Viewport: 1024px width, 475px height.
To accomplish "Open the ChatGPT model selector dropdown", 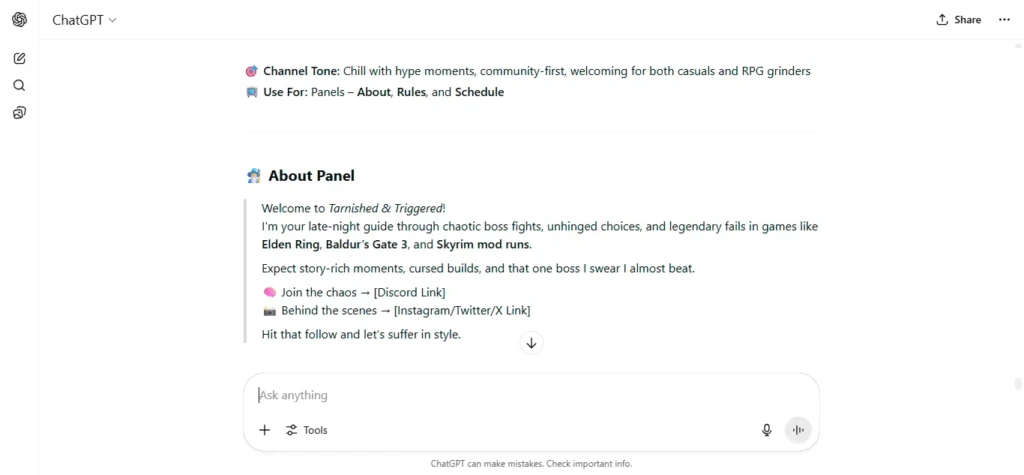I will coord(84,20).
